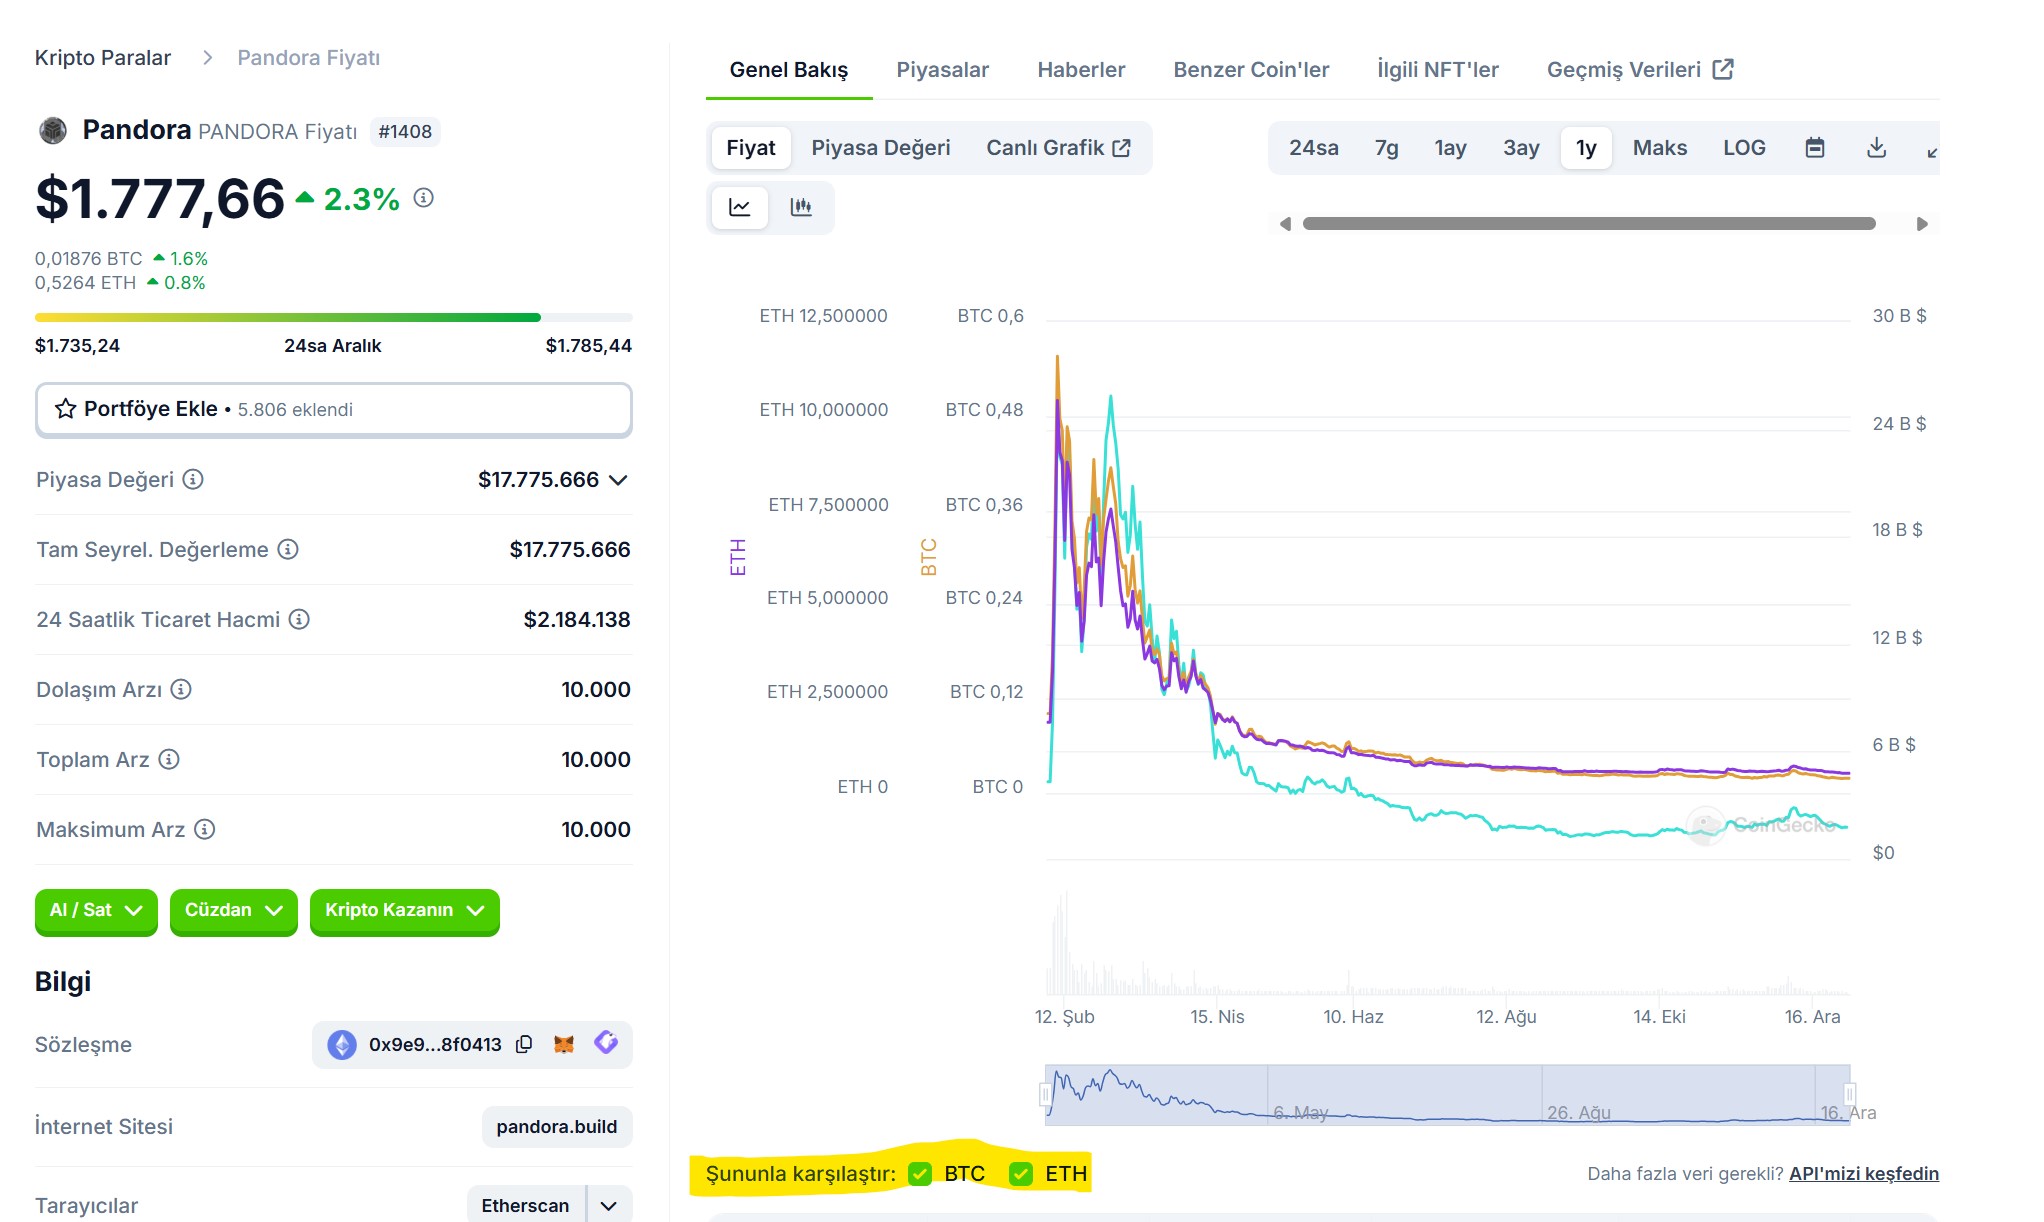Show Tam Seyrel. Değerleme info icon
This screenshot has width=2044, height=1222.
coord(288,549)
